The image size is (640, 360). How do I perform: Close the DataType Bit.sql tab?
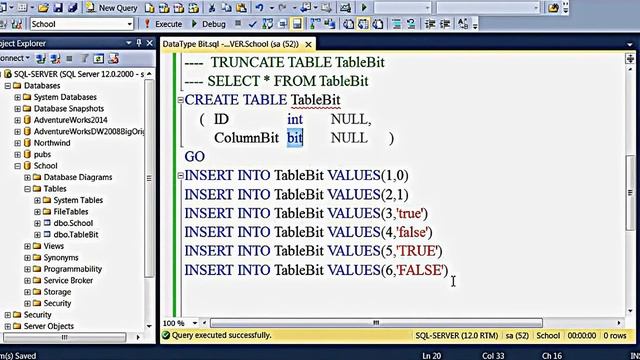(x=309, y=44)
